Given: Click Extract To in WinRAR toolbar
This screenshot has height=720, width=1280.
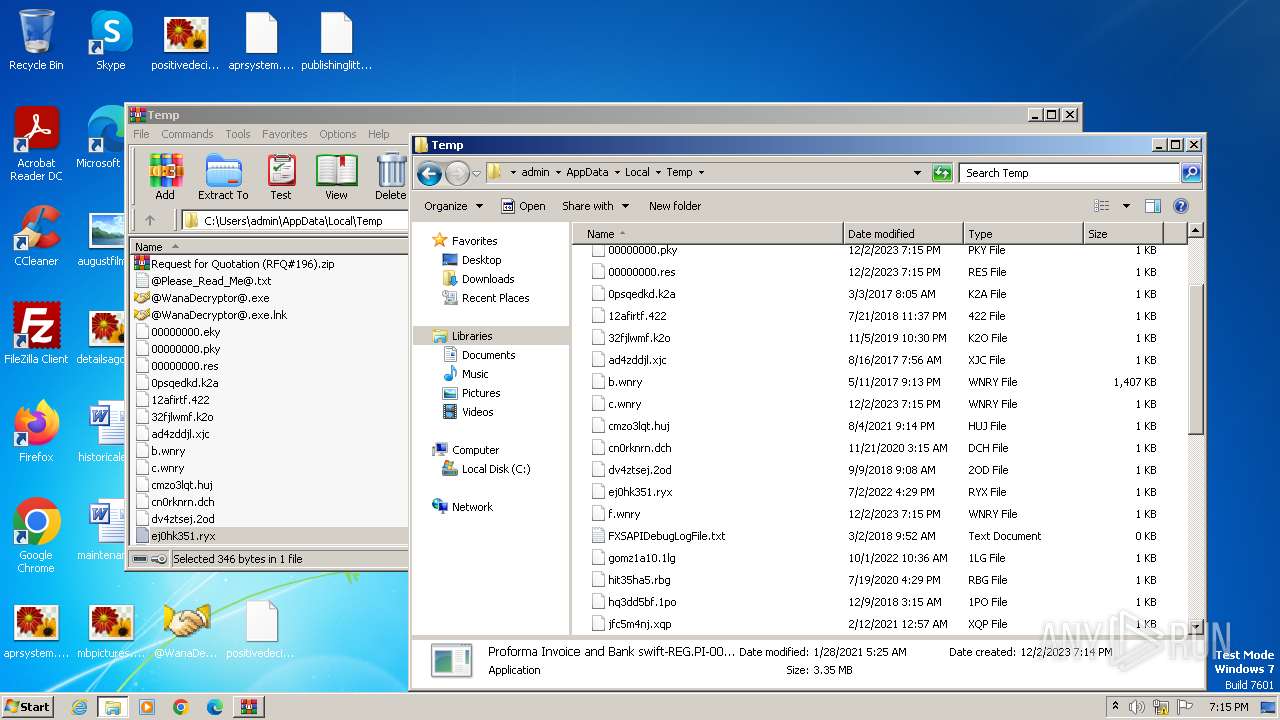Looking at the screenshot, I should 223,177.
